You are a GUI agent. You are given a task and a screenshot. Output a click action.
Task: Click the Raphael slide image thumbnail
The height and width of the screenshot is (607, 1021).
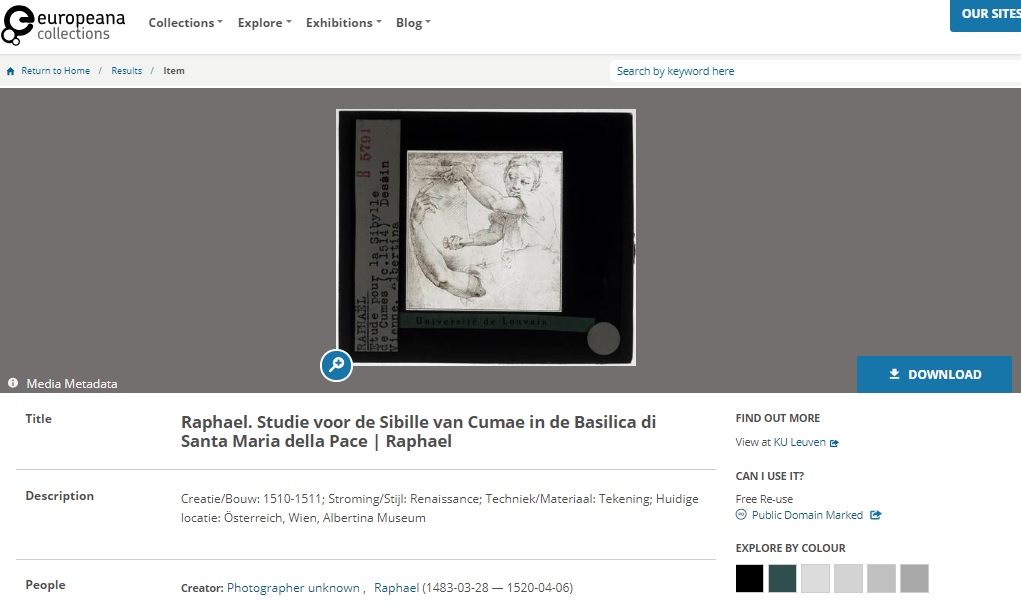486,237
